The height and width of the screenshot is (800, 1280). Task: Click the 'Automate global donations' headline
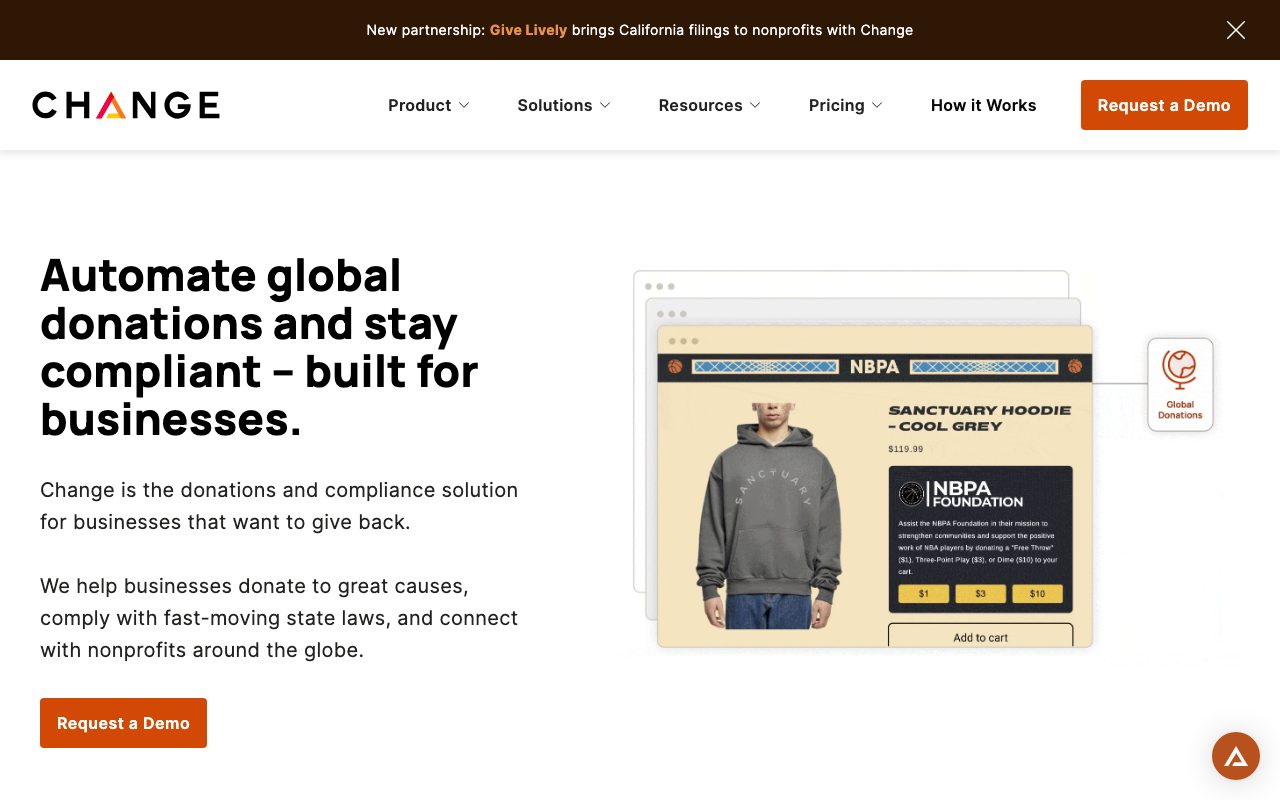coord(259,347)
